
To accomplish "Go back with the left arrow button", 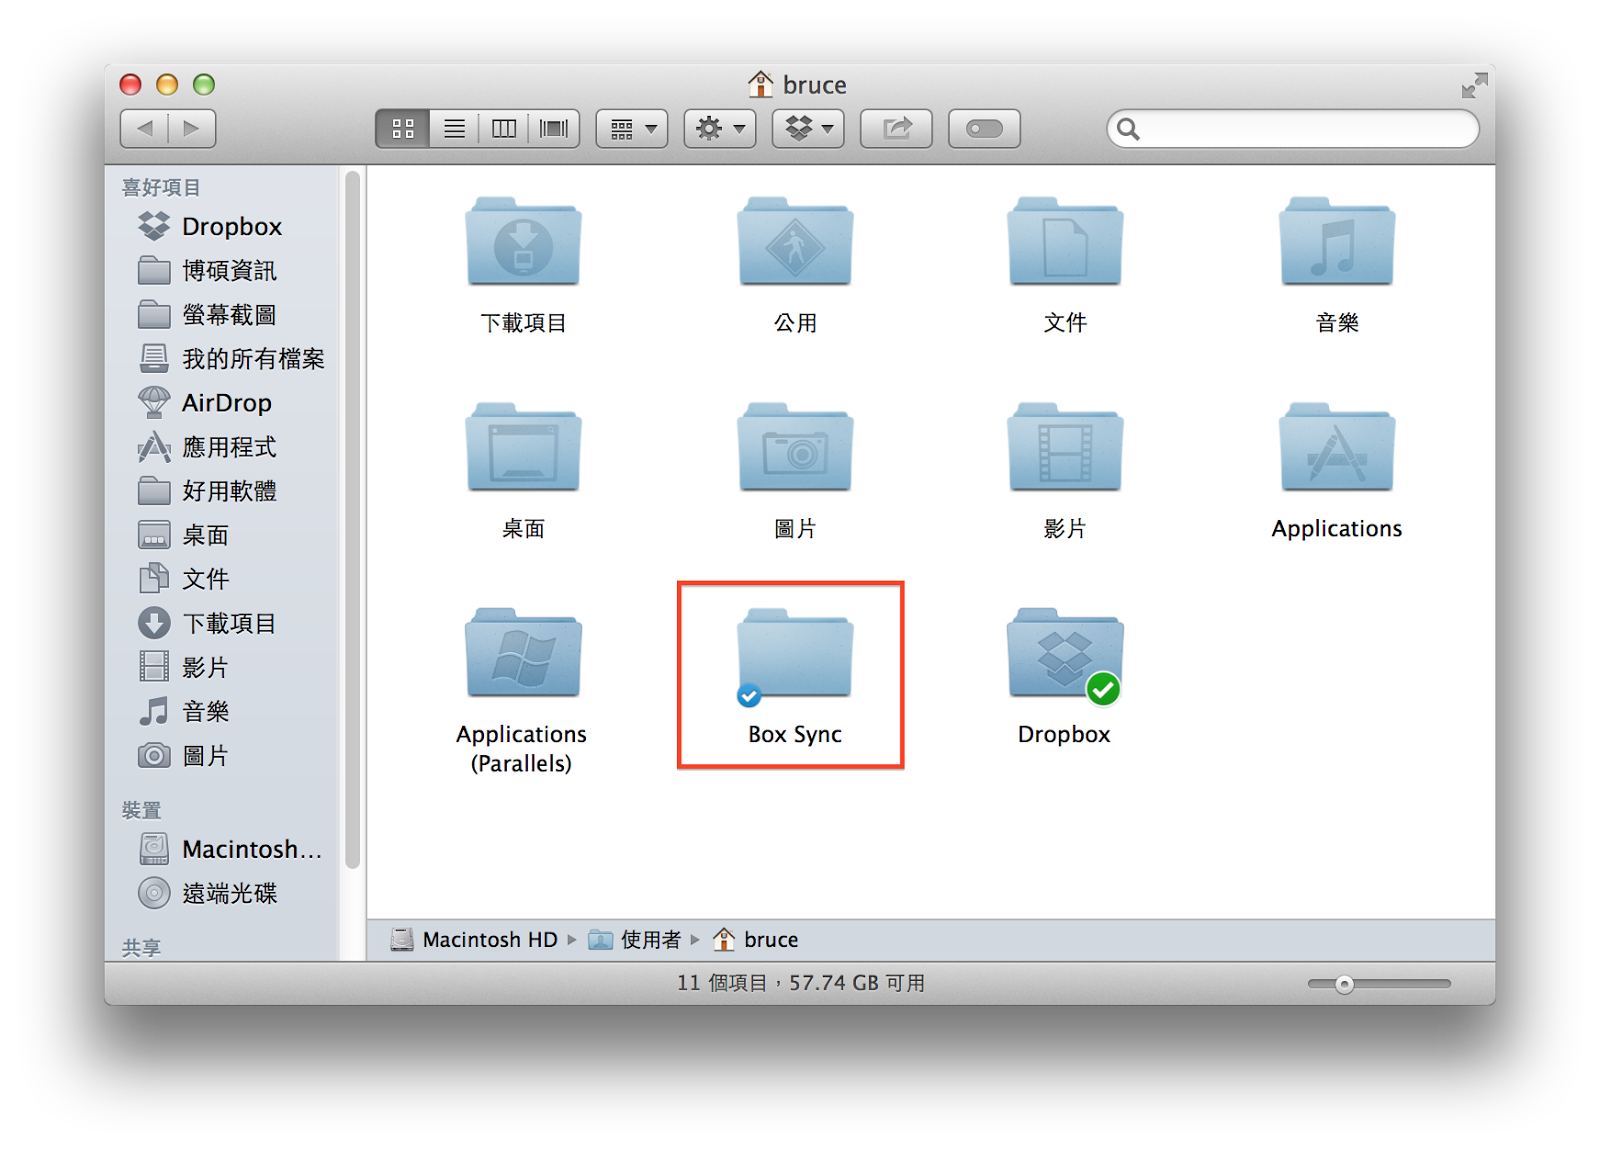I will [x=144, y=128].
